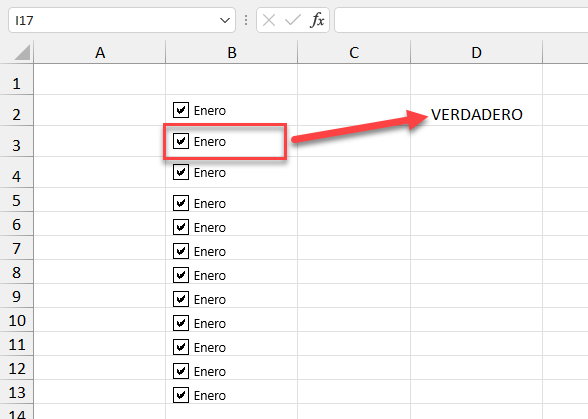588x419 pixels.
Task: Click cell D2 containing VERDADERO
Action: click(x=476, y=110)
